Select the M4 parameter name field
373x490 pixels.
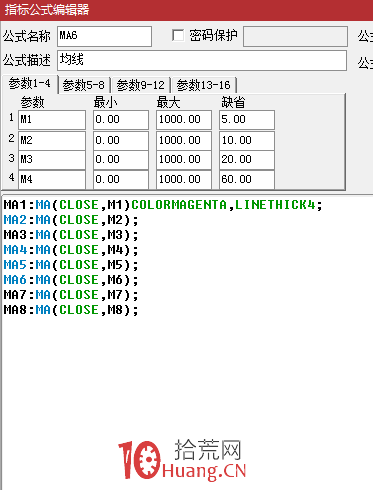[52, 180]
